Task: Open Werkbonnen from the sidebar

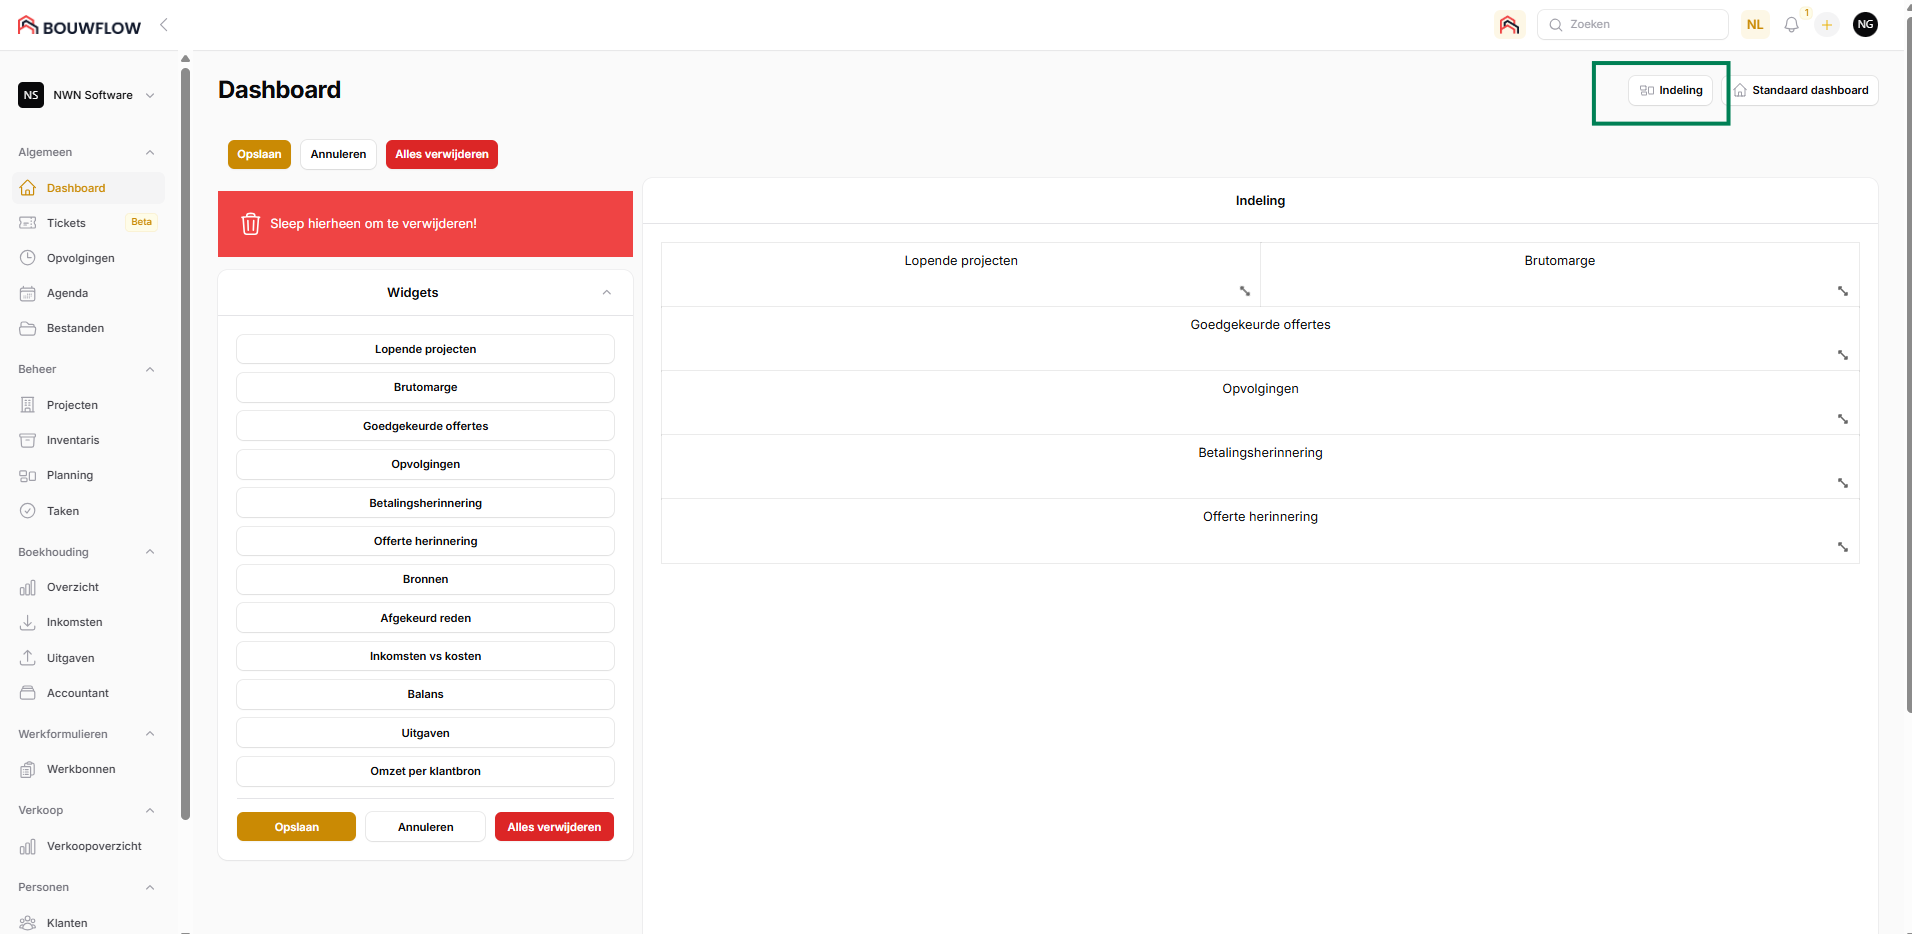Action: pos(81,769)
